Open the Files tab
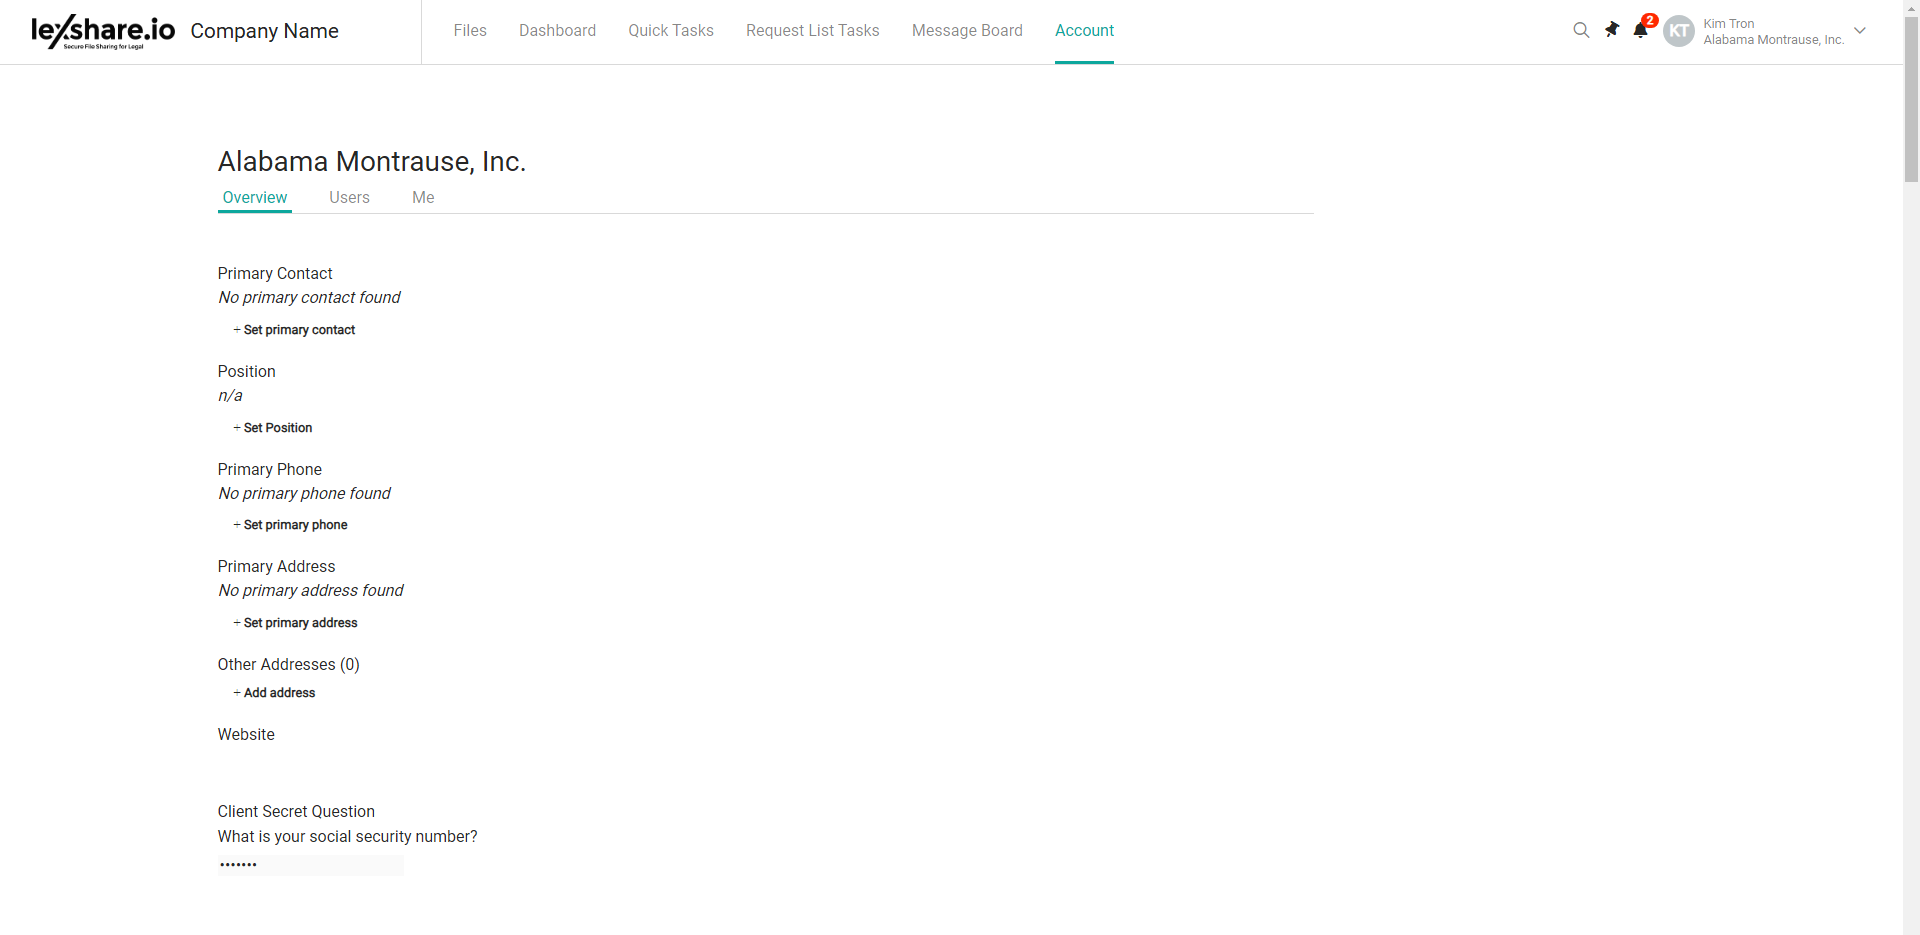 click(x=470, y=31)
